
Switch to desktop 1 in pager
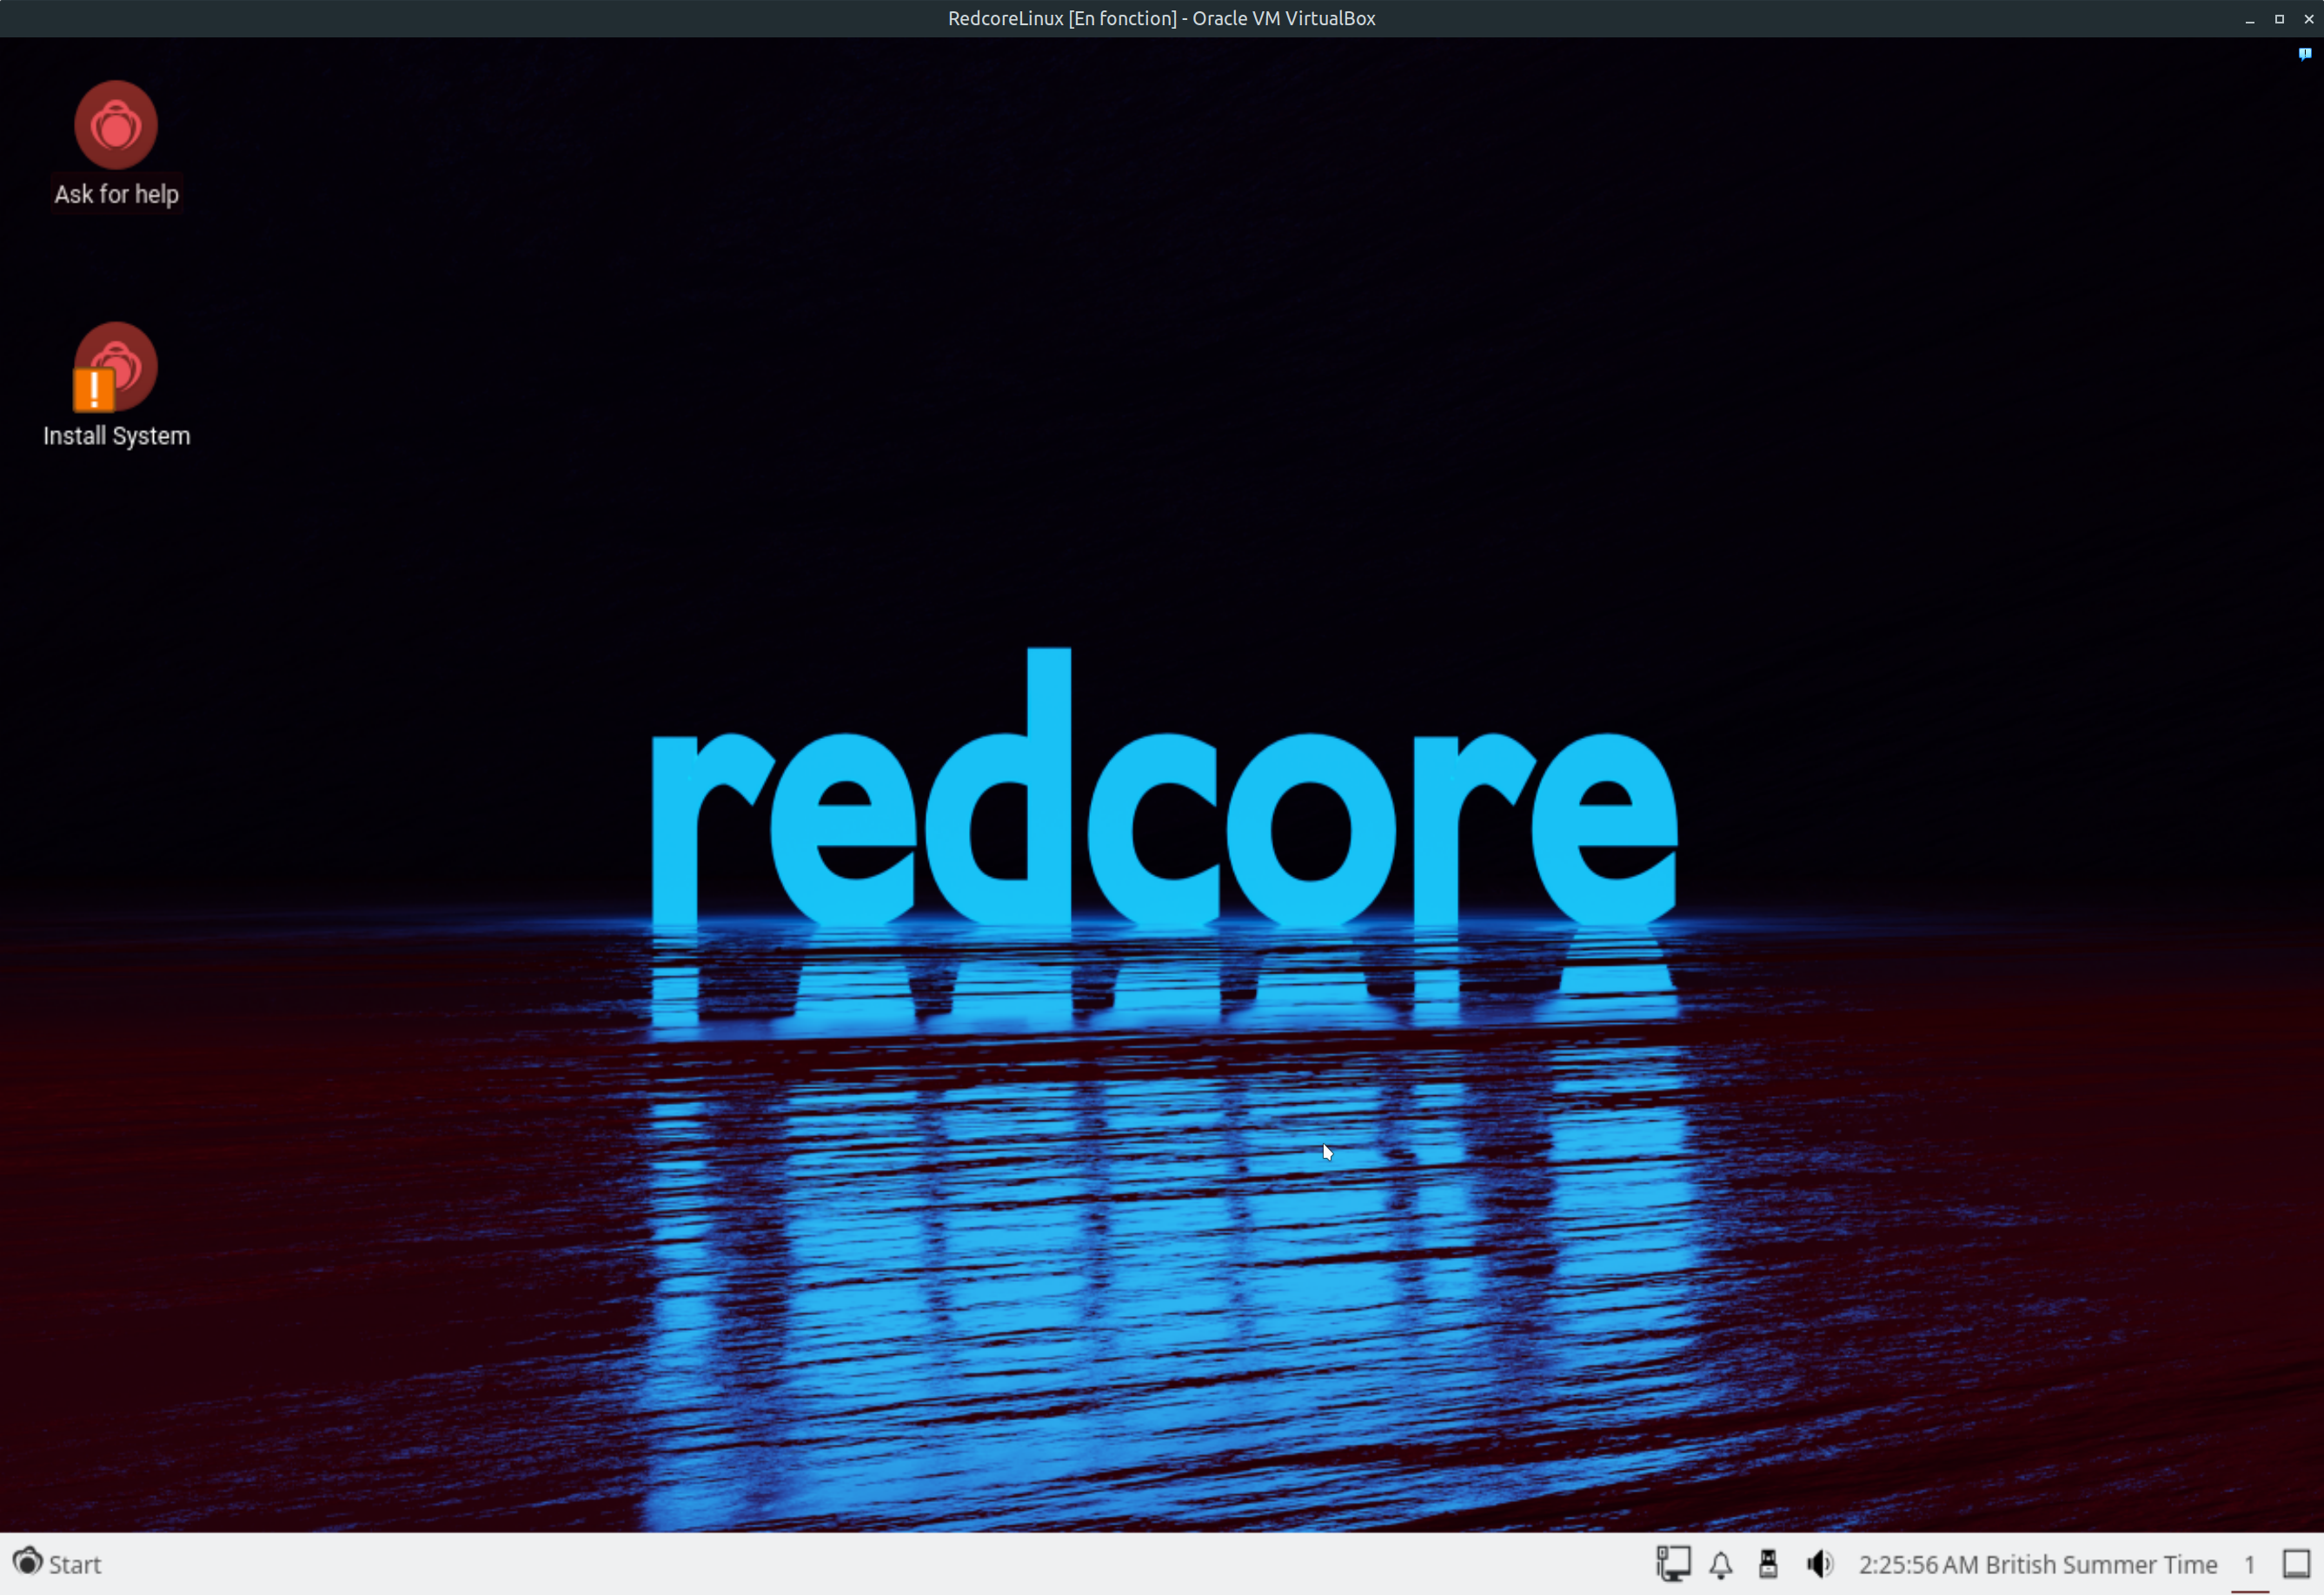click(x=2249, y=1564)
